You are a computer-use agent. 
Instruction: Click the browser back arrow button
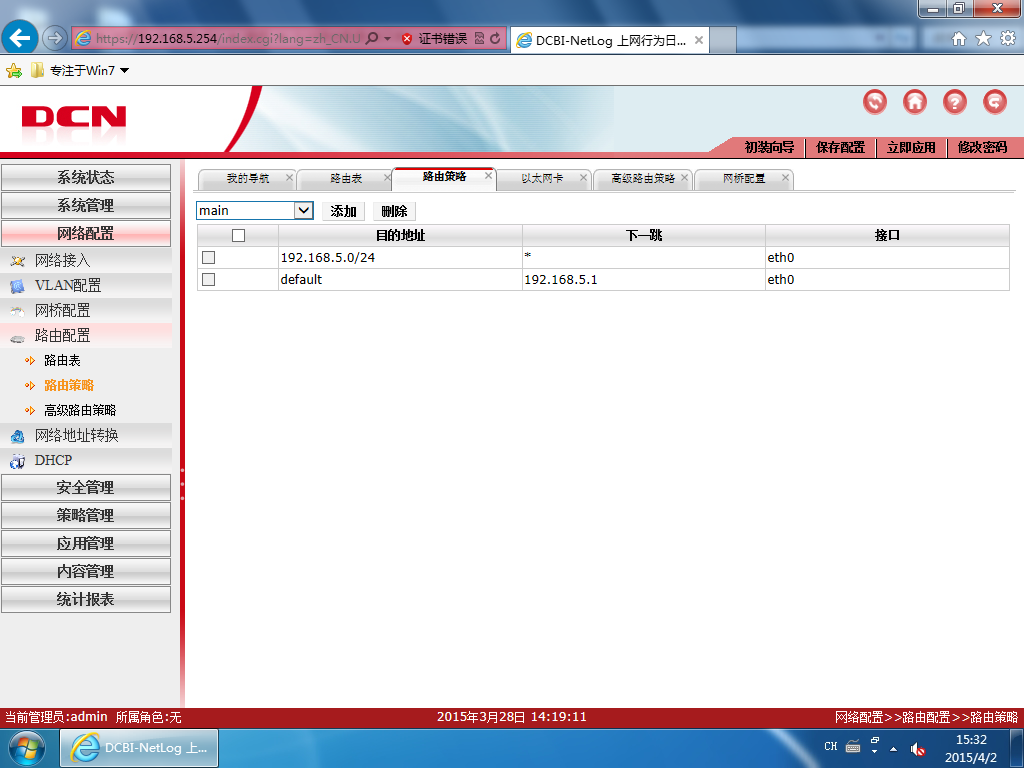click(20, 38)
